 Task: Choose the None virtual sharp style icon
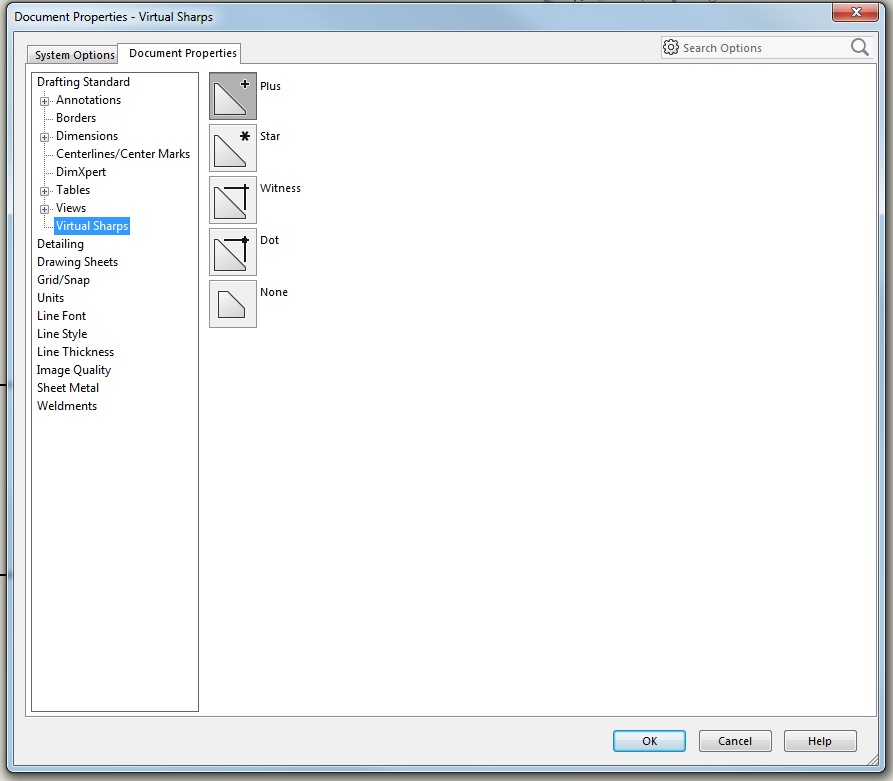(233, 304)
